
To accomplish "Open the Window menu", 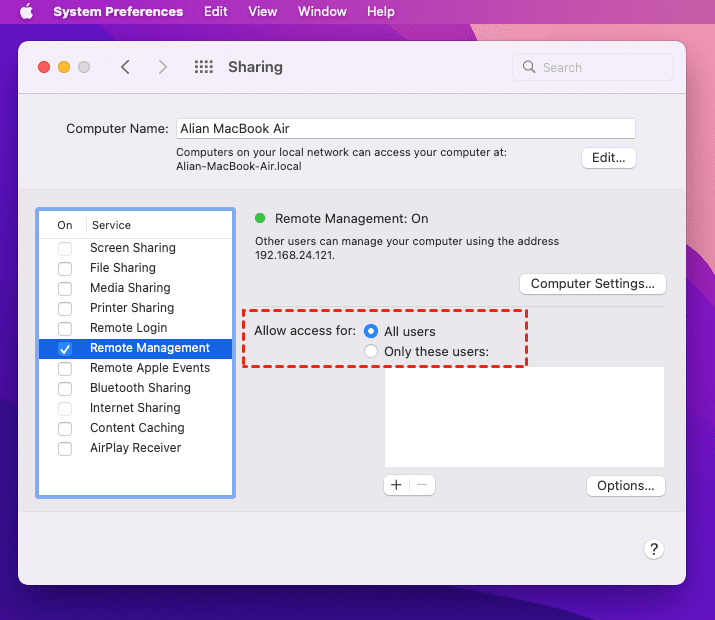I will [x=322, y=12].
